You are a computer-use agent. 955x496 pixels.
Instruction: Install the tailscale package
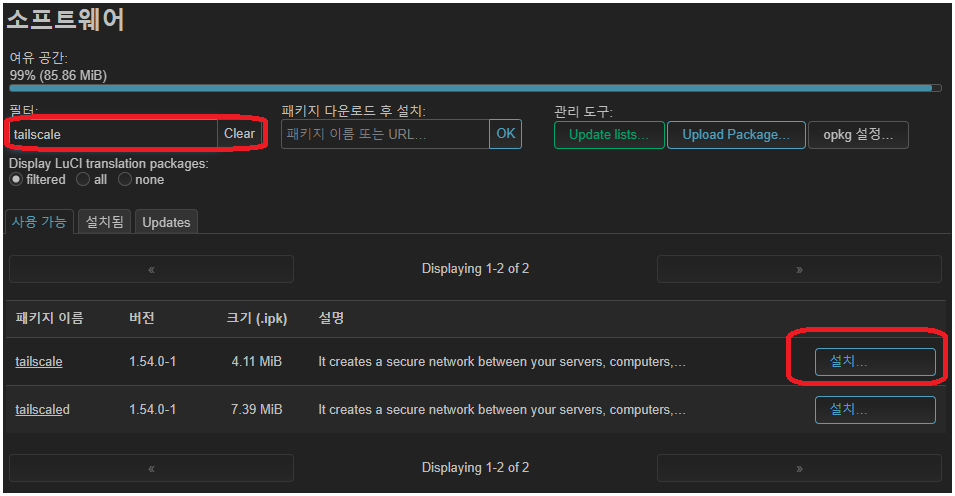pos(875,362)
